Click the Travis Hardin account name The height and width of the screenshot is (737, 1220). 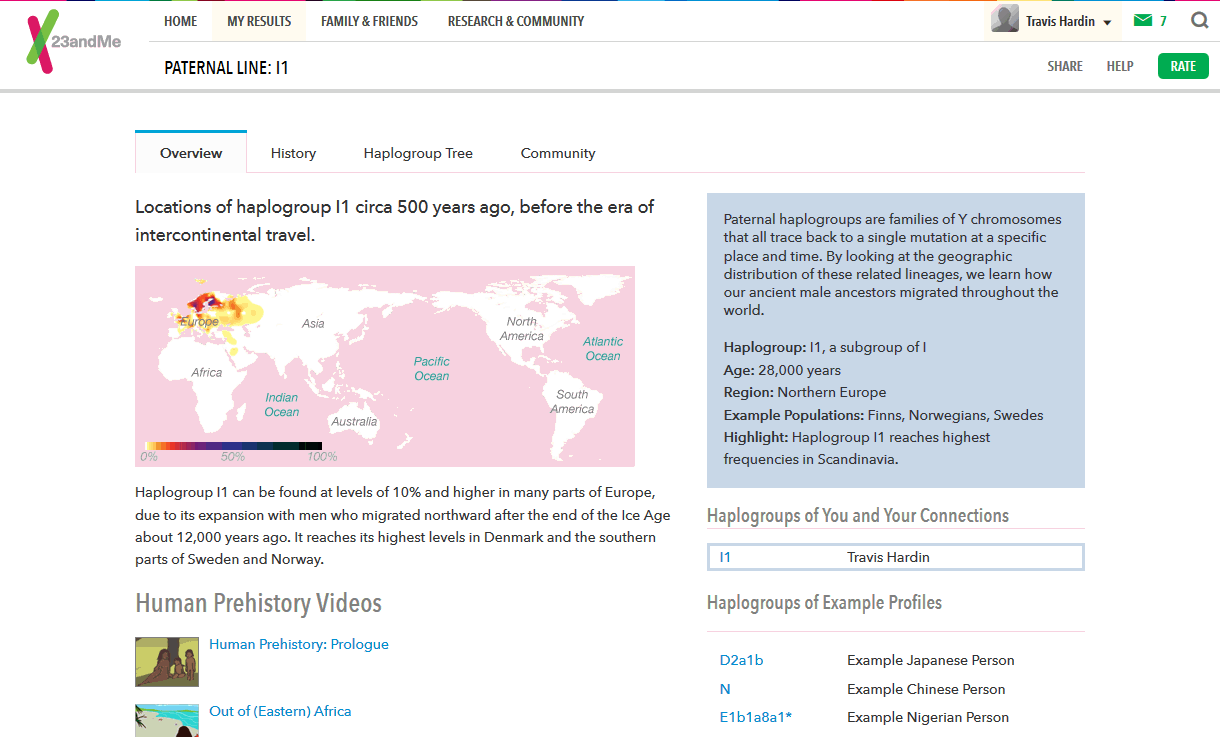1060,21
